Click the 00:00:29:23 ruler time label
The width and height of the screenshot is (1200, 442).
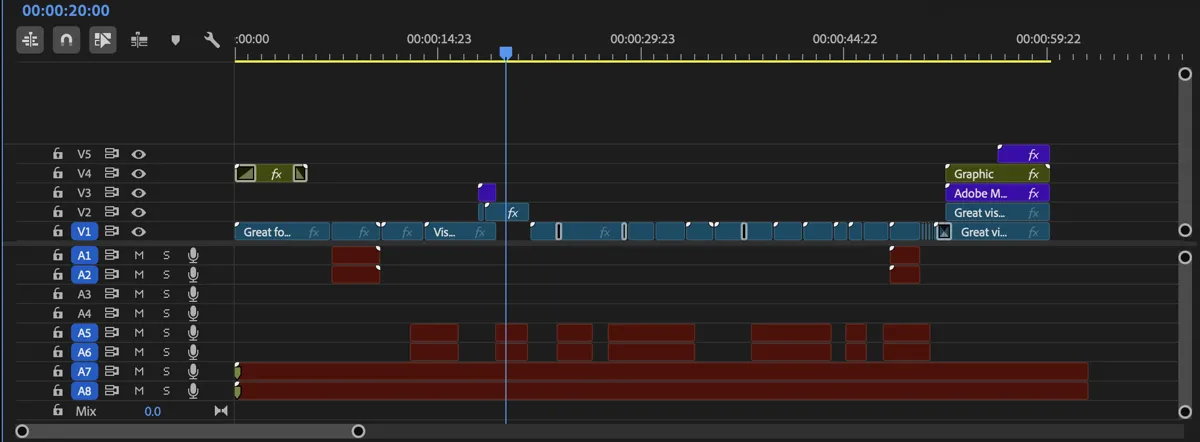click(x=642, y=39)
